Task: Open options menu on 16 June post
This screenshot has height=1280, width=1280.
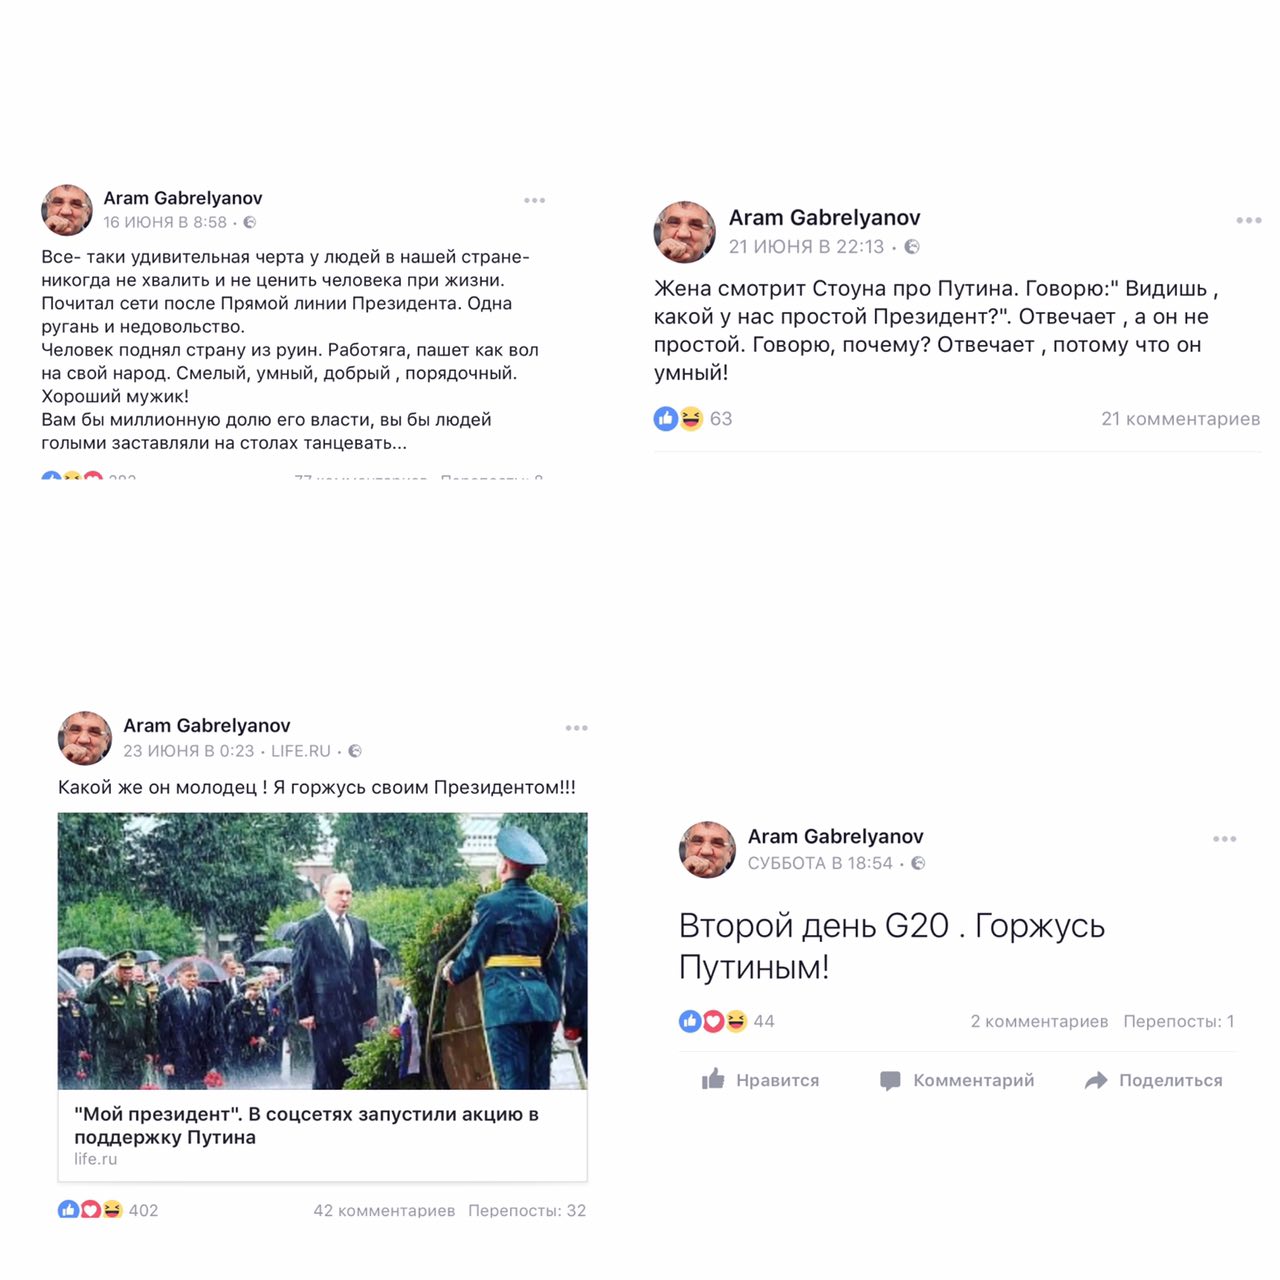Action: (535, 200)
